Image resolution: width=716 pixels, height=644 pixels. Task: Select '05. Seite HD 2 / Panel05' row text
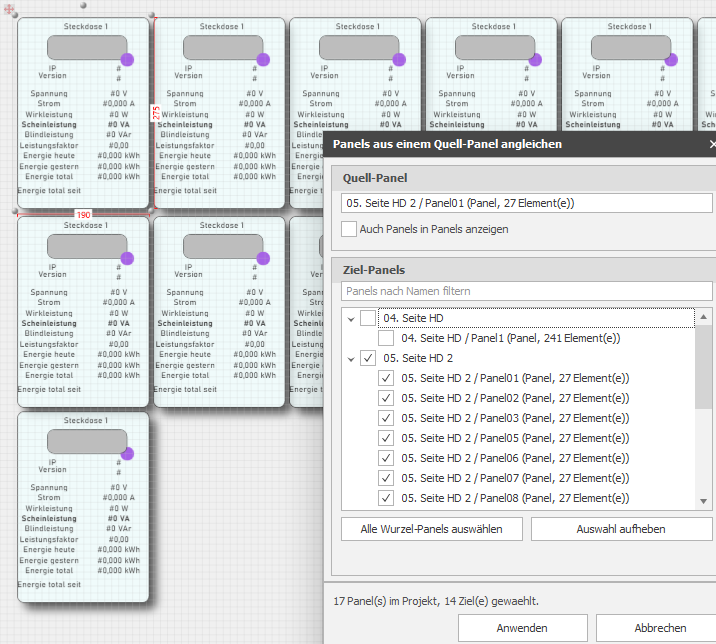(515, 438)
